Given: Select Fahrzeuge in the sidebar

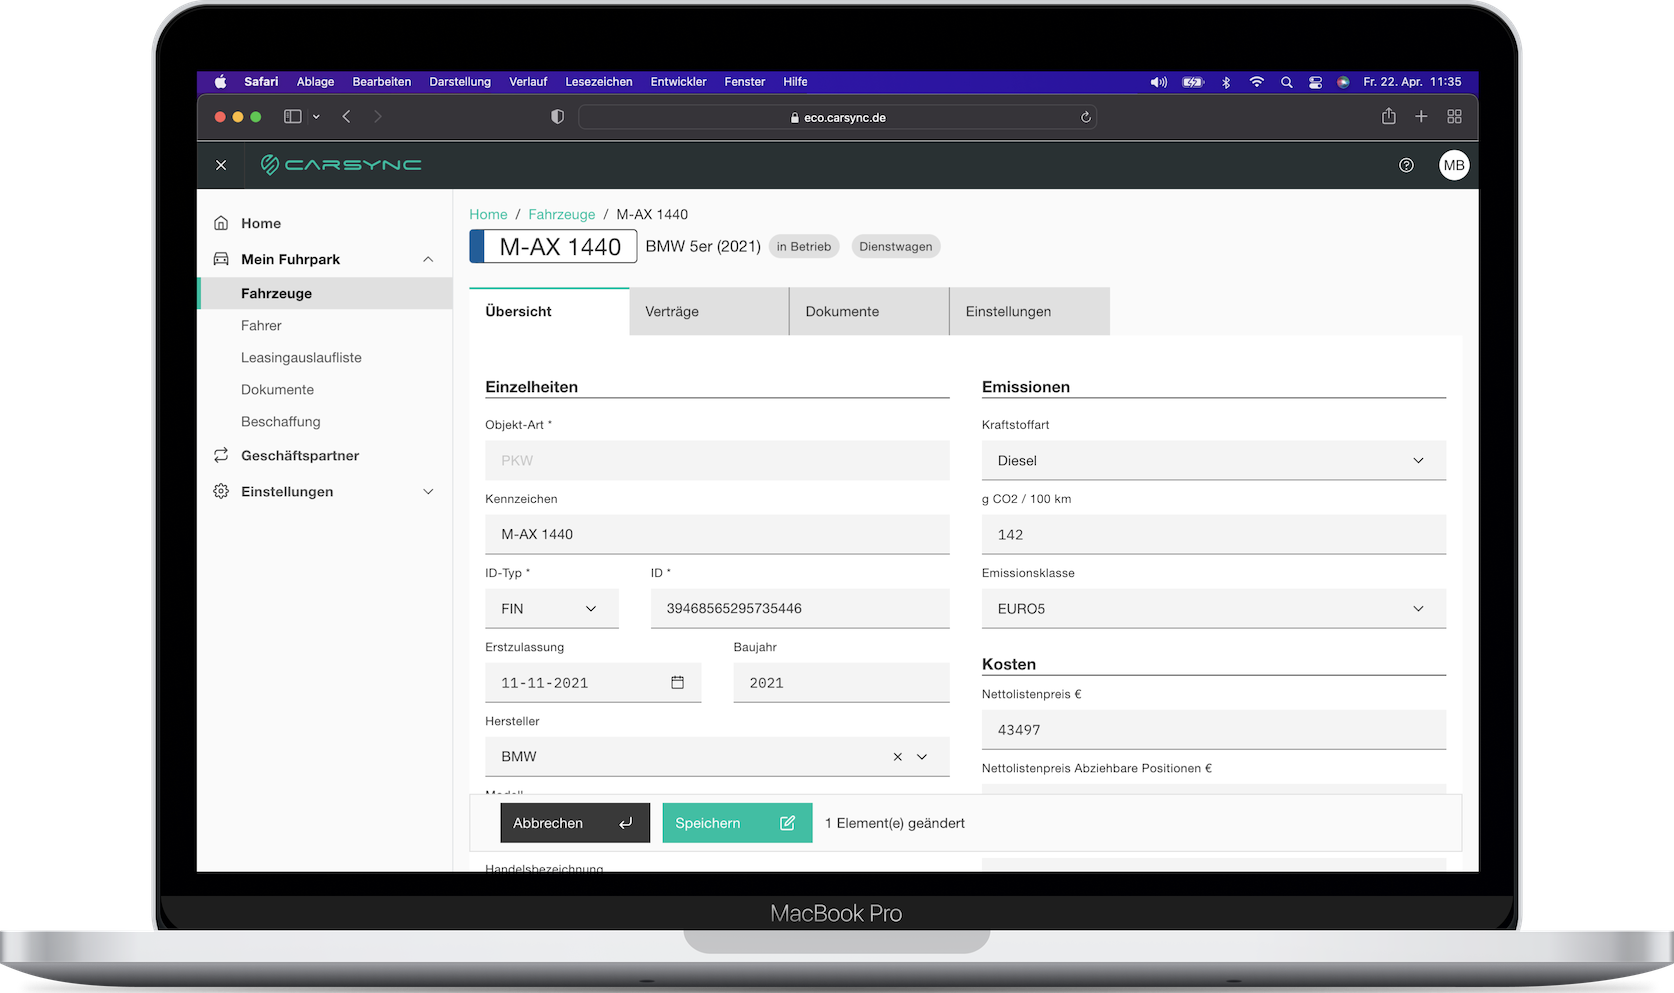Looking at the screenshot, I should pyautogui.click(x=326, y=293).
